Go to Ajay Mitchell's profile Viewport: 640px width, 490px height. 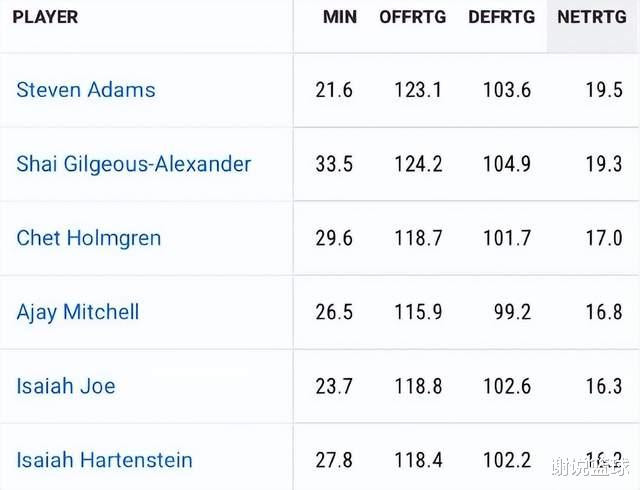coord(77,312)
